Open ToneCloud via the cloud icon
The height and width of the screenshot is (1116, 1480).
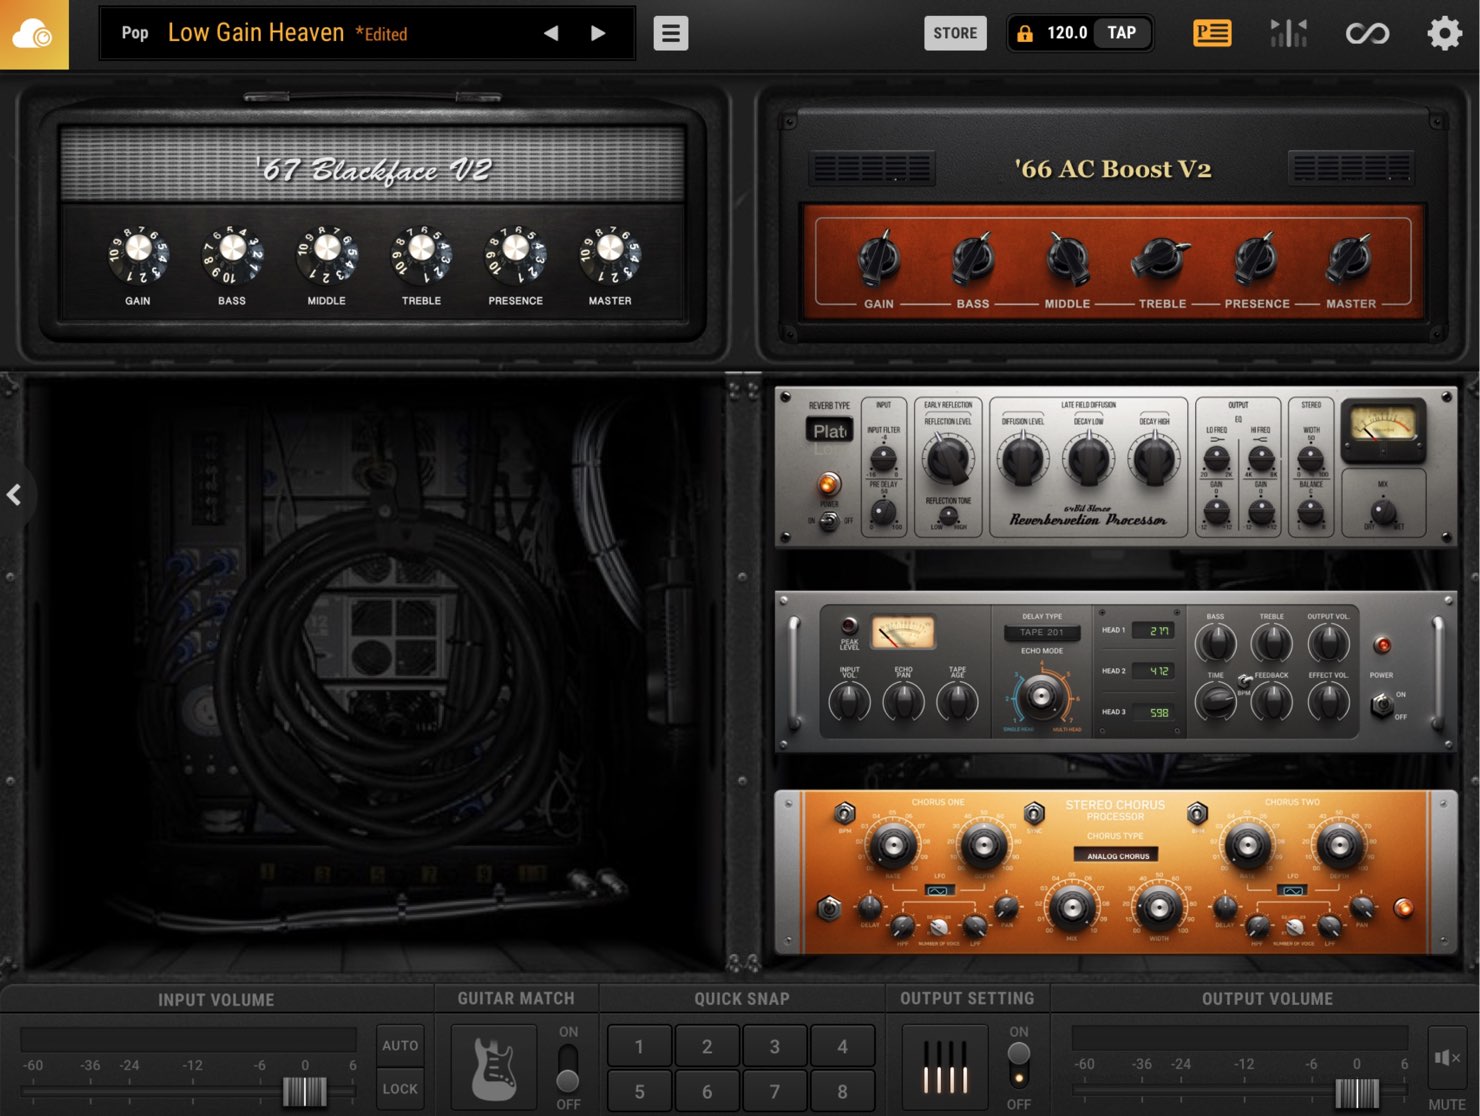(x=34, y=34)
